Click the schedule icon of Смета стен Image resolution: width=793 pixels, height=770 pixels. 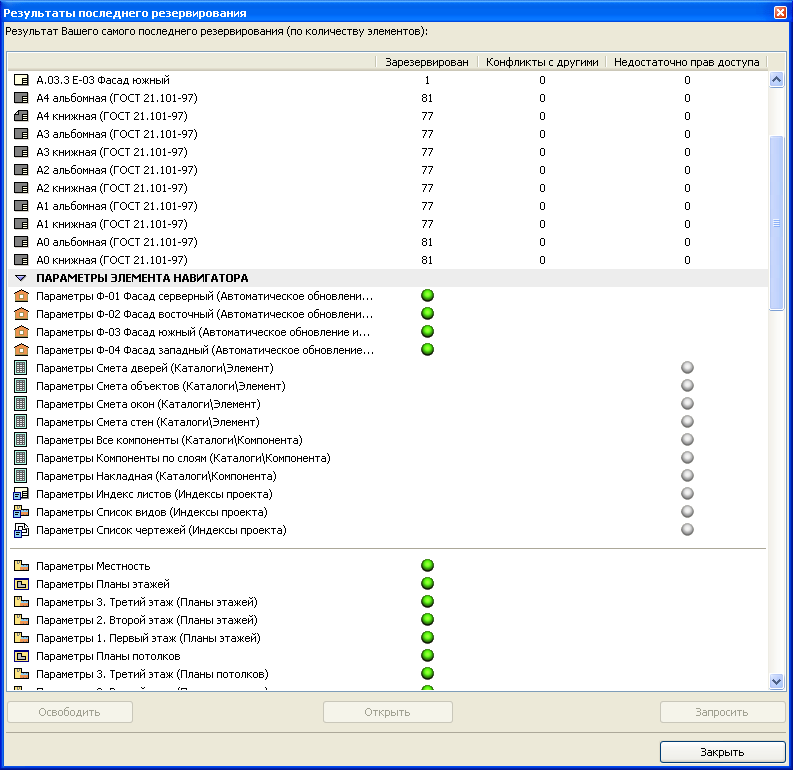(x=21, y=422)
